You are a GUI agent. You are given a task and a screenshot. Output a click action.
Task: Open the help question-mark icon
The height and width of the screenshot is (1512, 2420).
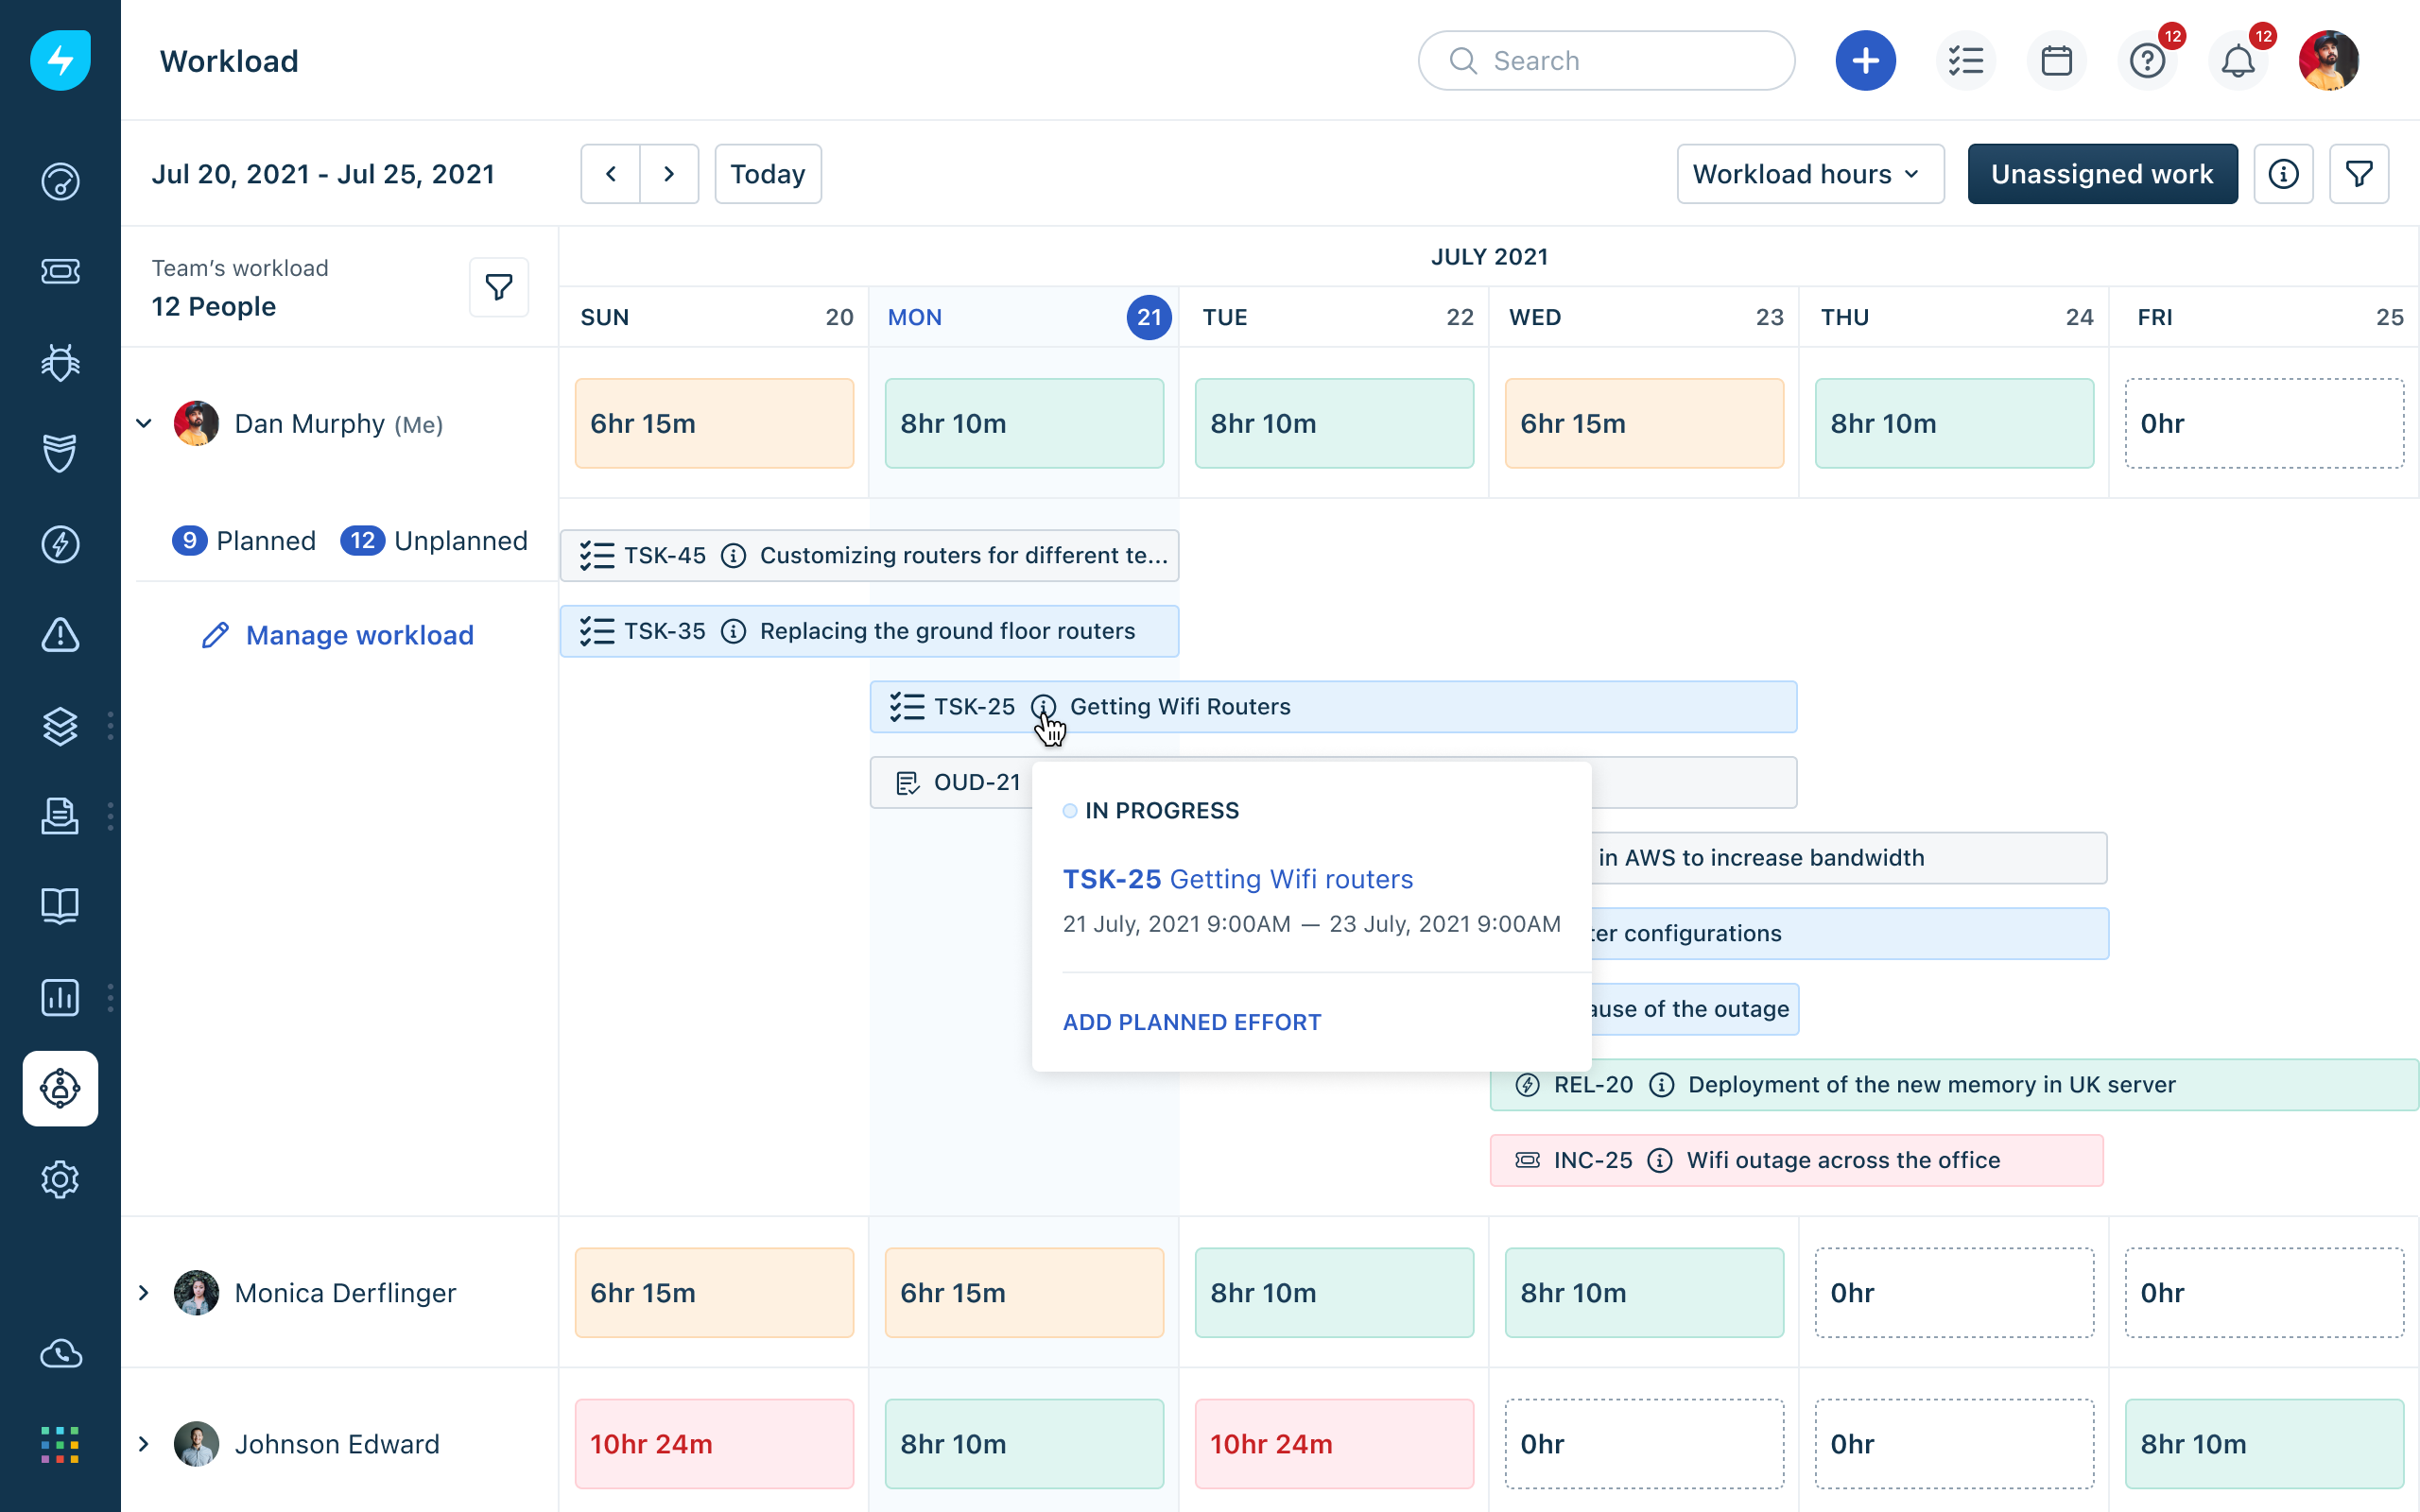point(2148,60)
